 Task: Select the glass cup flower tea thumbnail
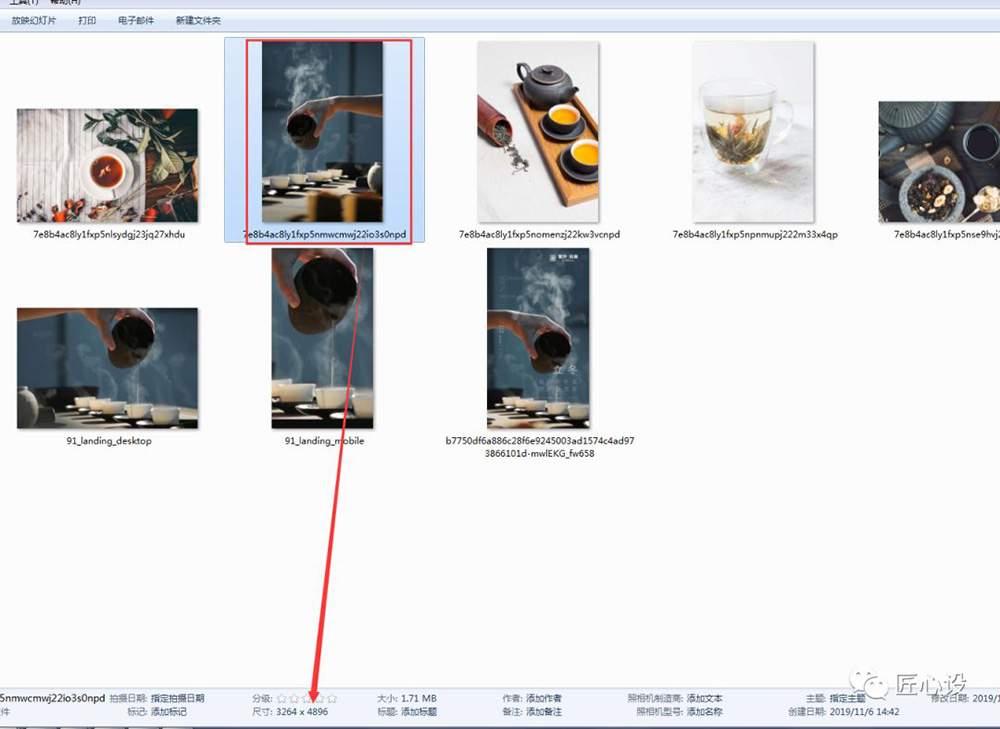[x=753, y=132]
